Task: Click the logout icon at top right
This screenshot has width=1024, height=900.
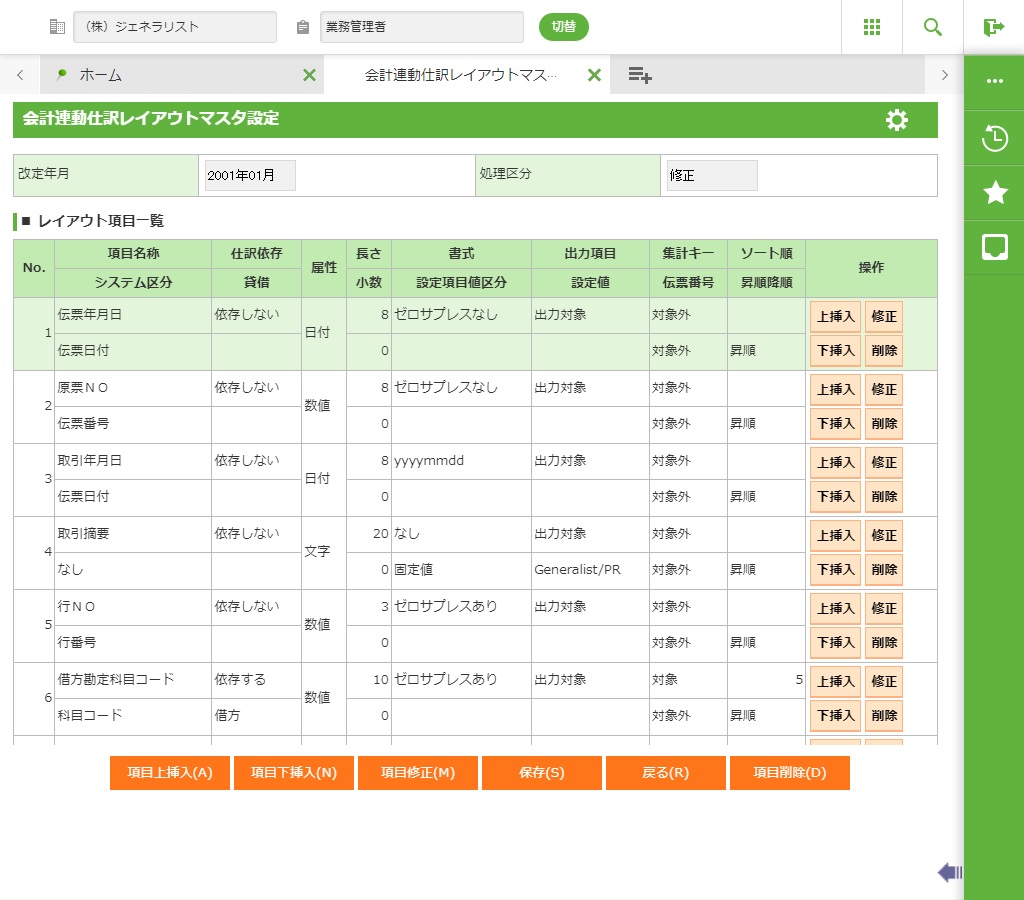Action: pyautogui.click(x=993, y=27)
